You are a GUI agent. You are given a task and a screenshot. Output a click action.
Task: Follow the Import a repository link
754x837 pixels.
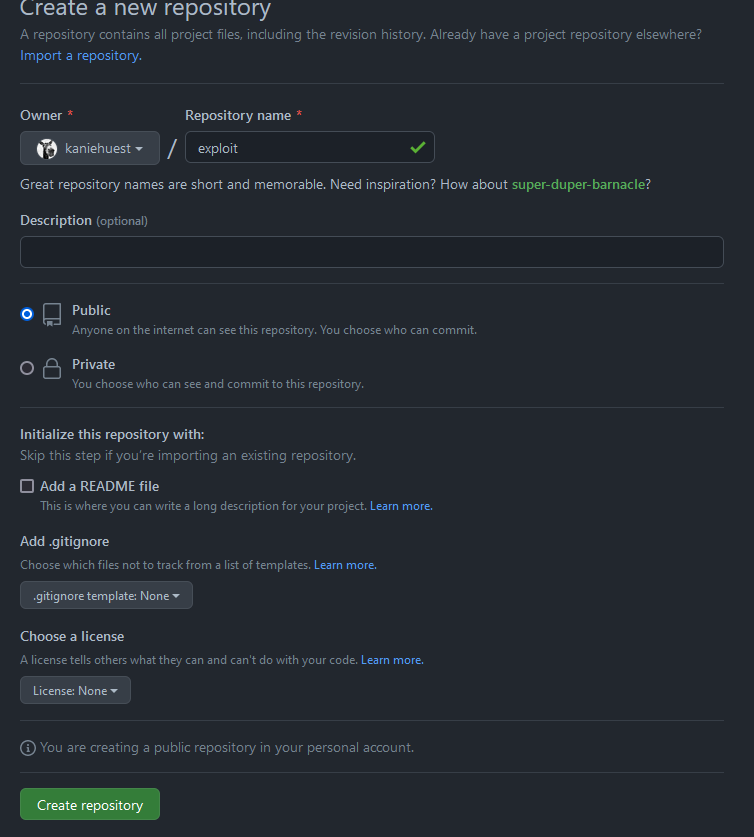coord(81,55)
